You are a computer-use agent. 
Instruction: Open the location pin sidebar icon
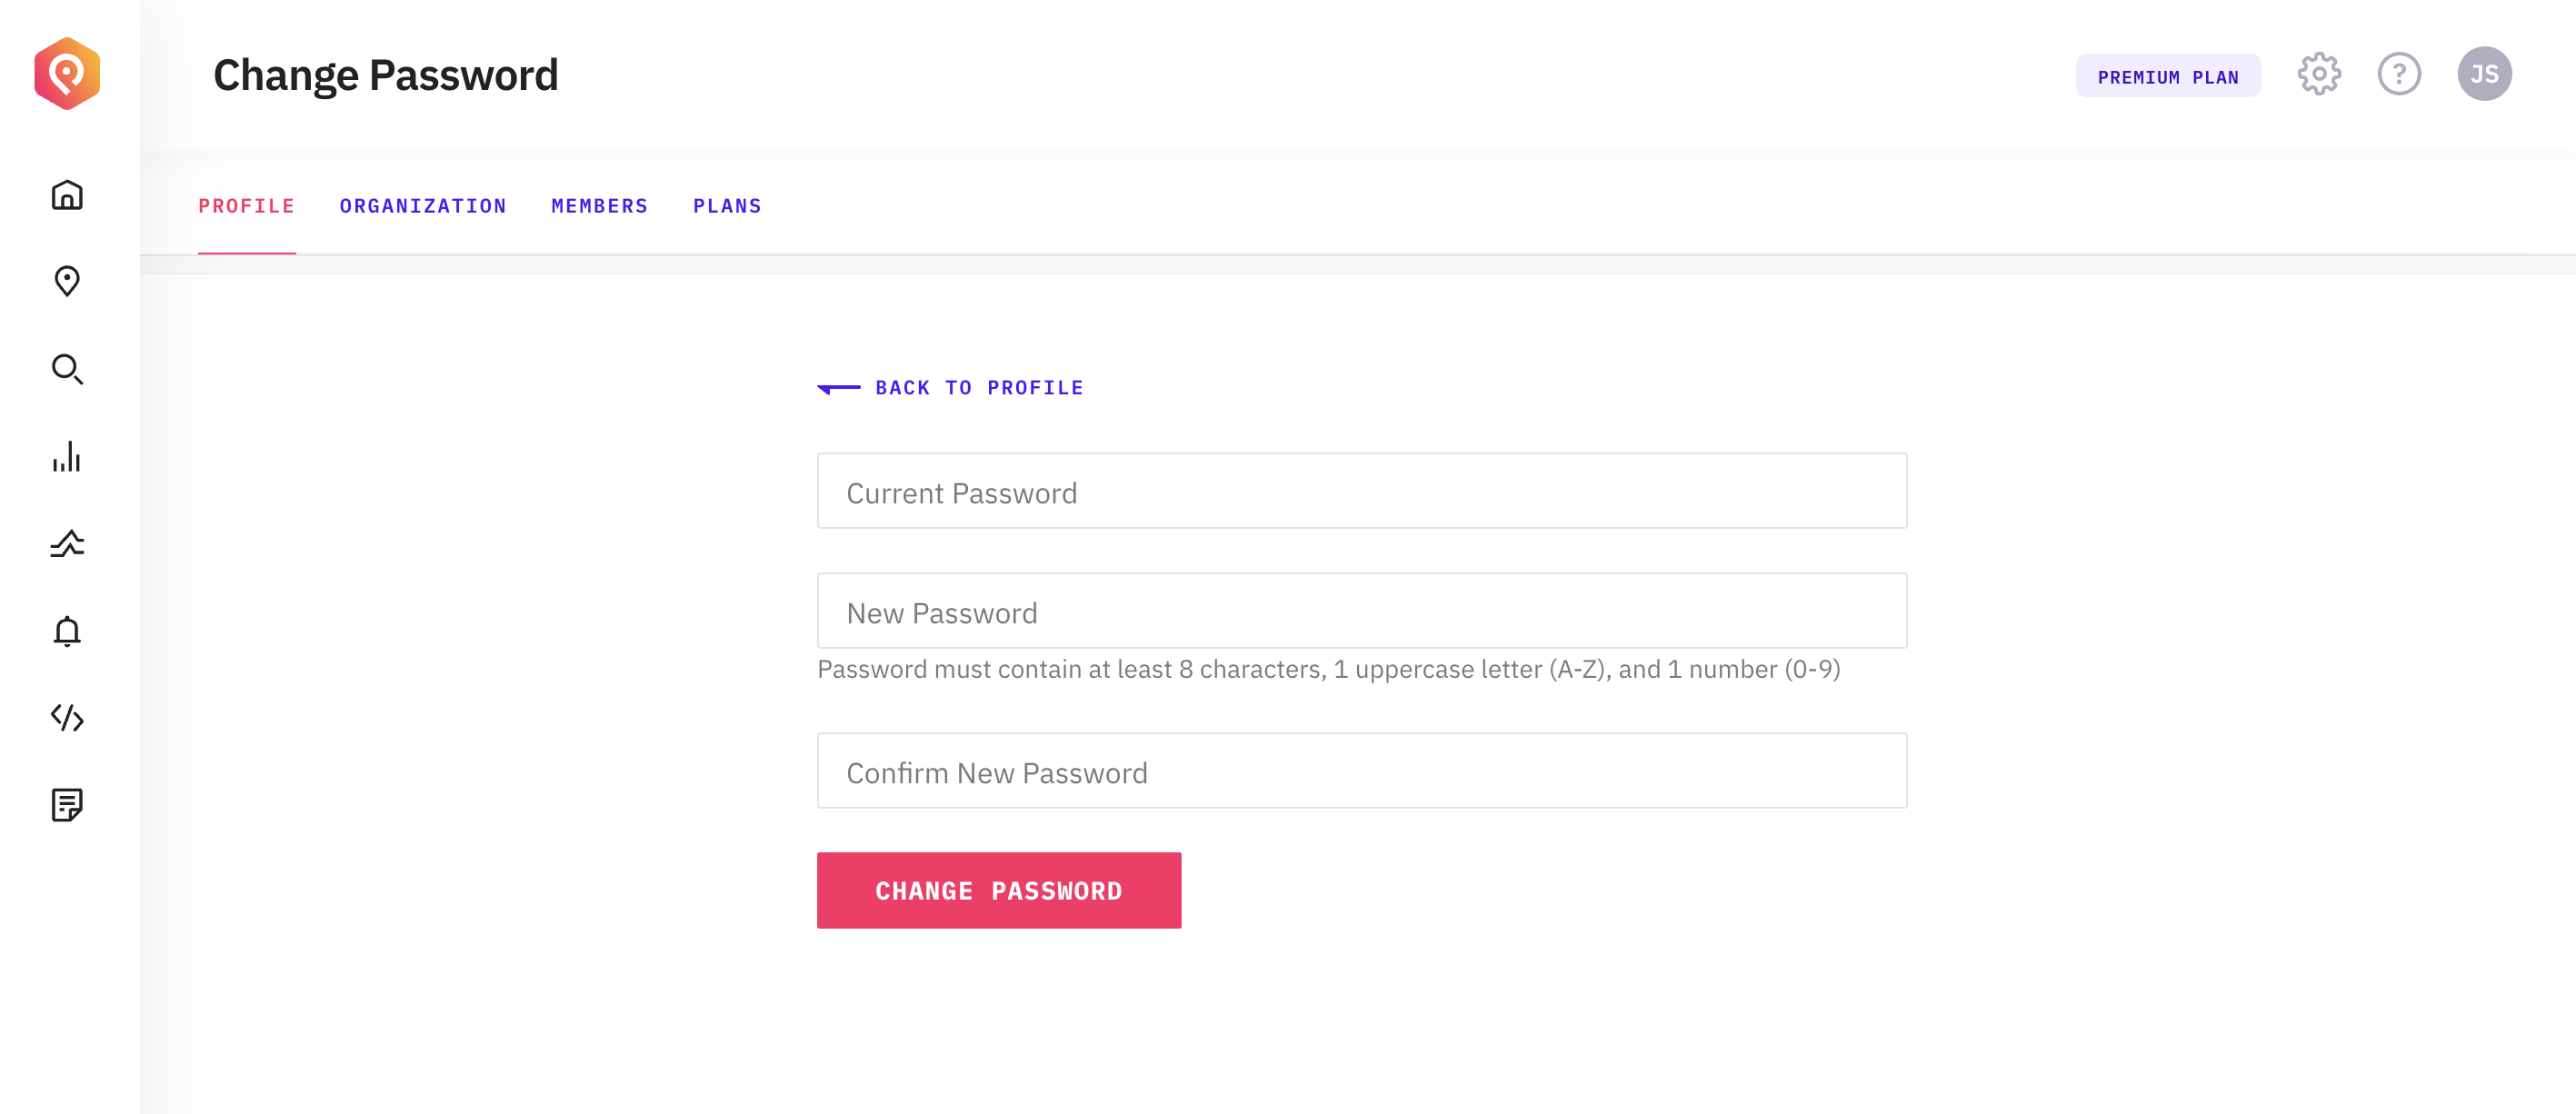click(x=67, y=281)
